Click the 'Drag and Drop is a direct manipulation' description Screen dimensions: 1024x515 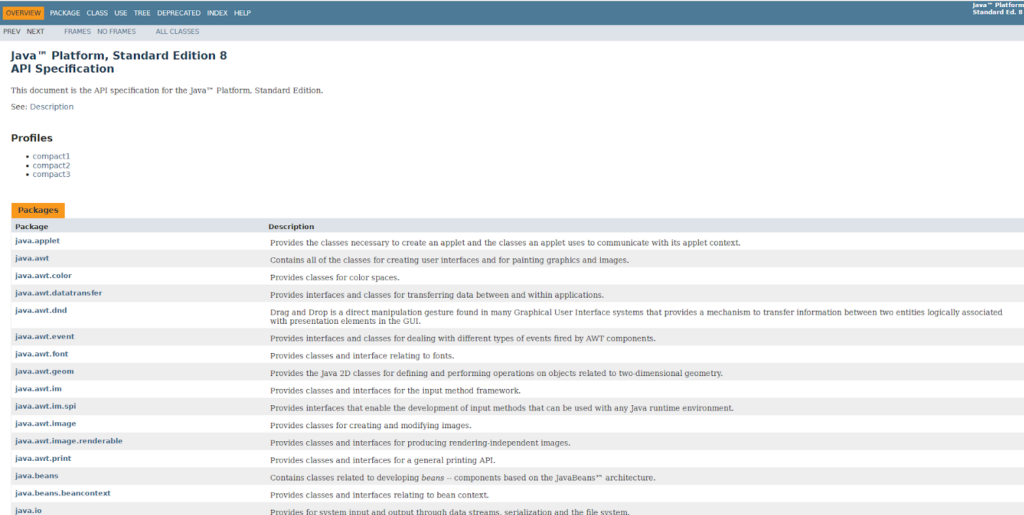[636, 317]
